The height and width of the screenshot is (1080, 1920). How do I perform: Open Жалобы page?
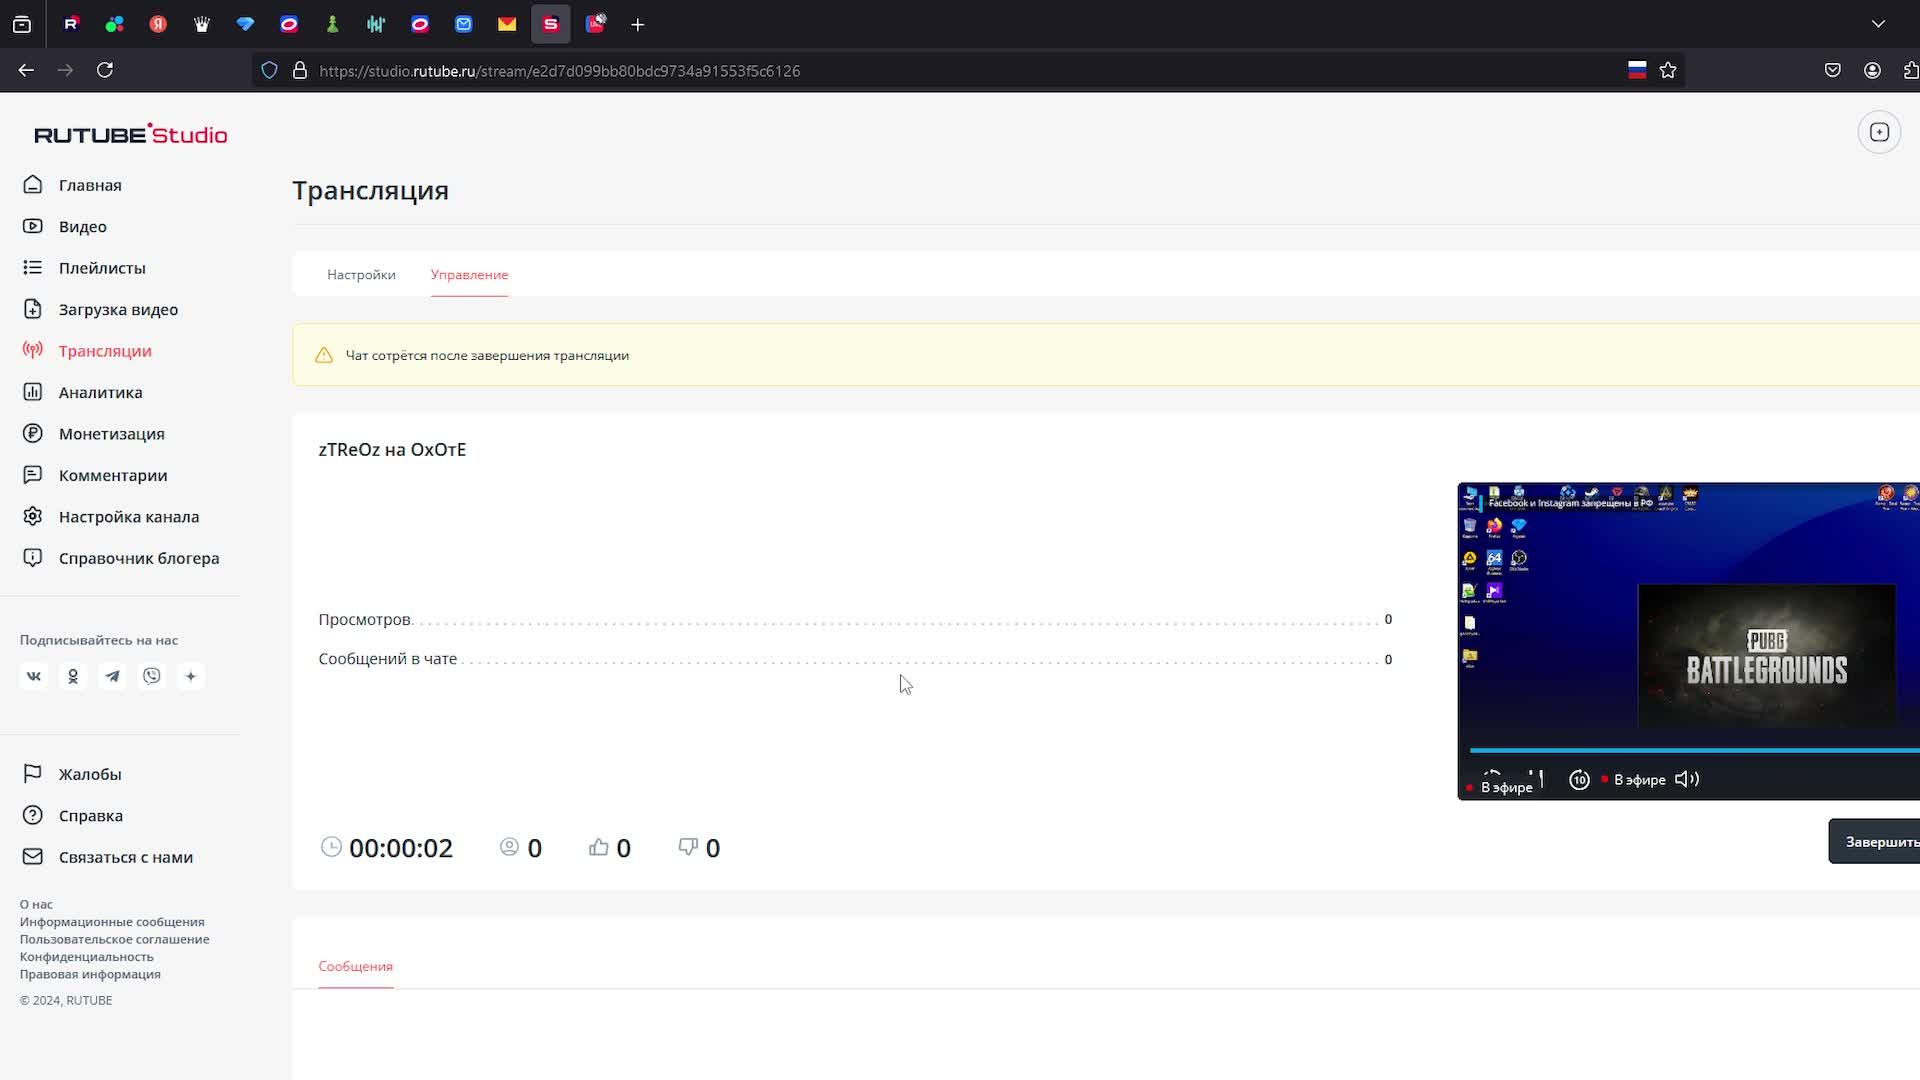click(x=72, y=774)
